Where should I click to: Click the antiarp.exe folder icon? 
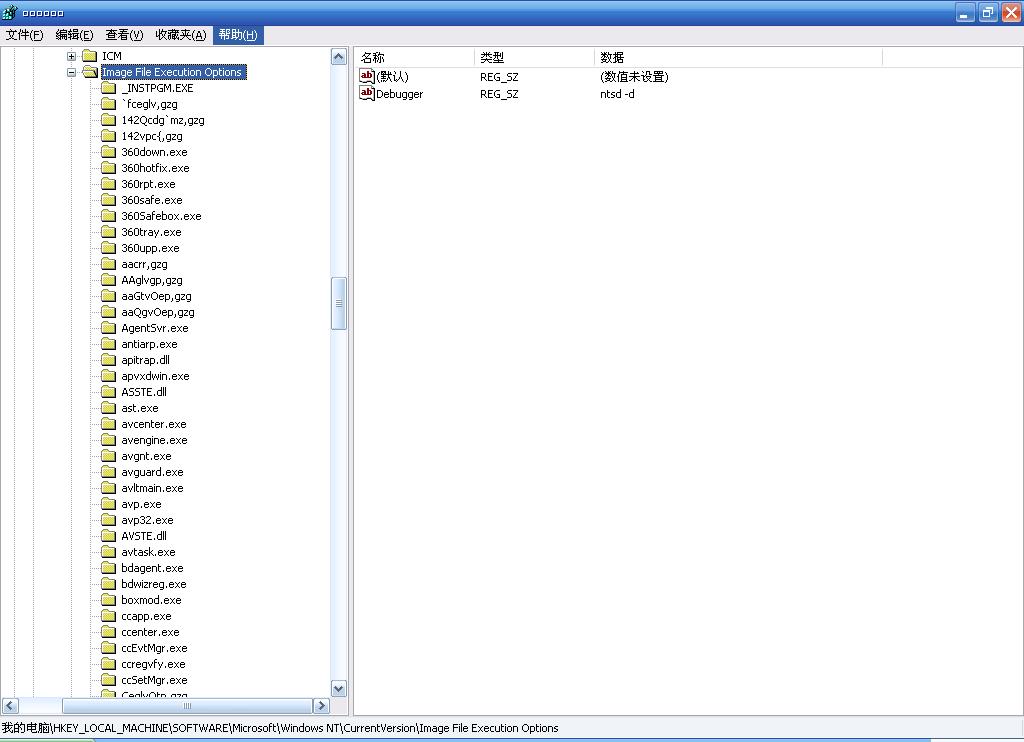pyautogui.click(x=108, y=344)
